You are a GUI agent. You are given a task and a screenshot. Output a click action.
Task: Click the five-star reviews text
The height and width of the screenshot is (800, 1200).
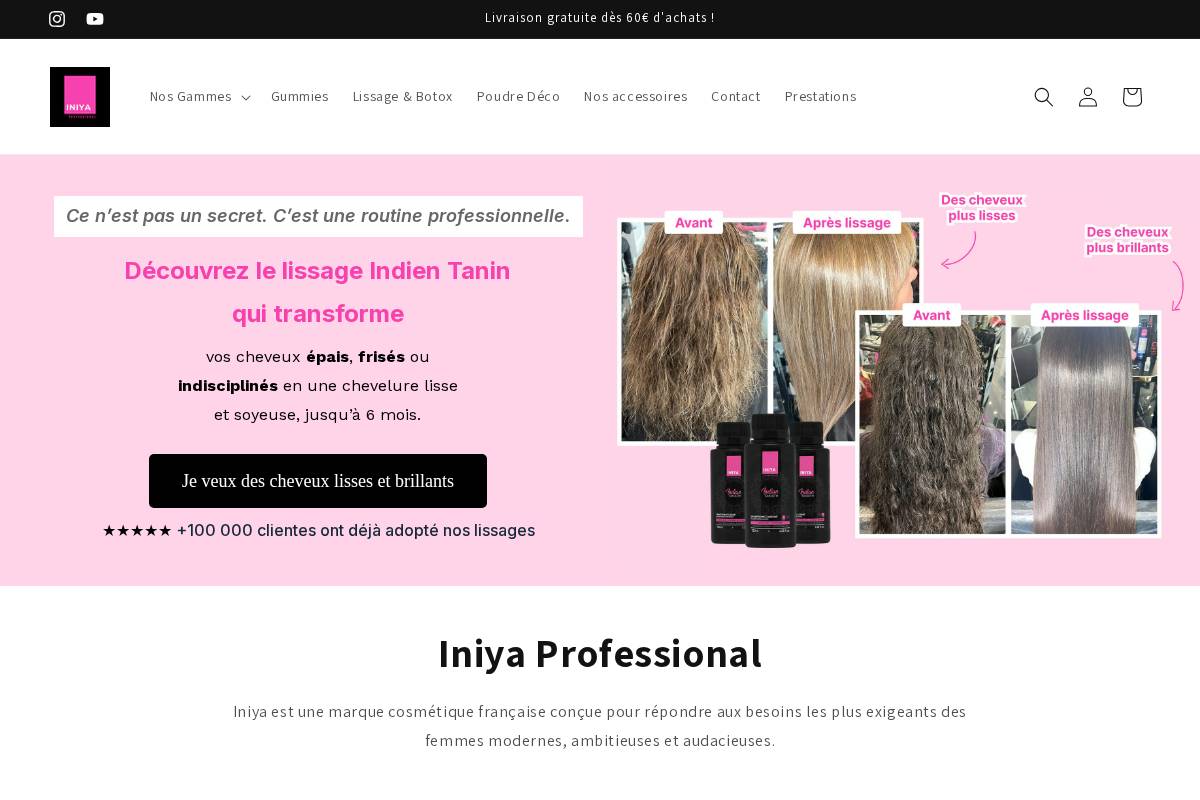click(318, 530)
